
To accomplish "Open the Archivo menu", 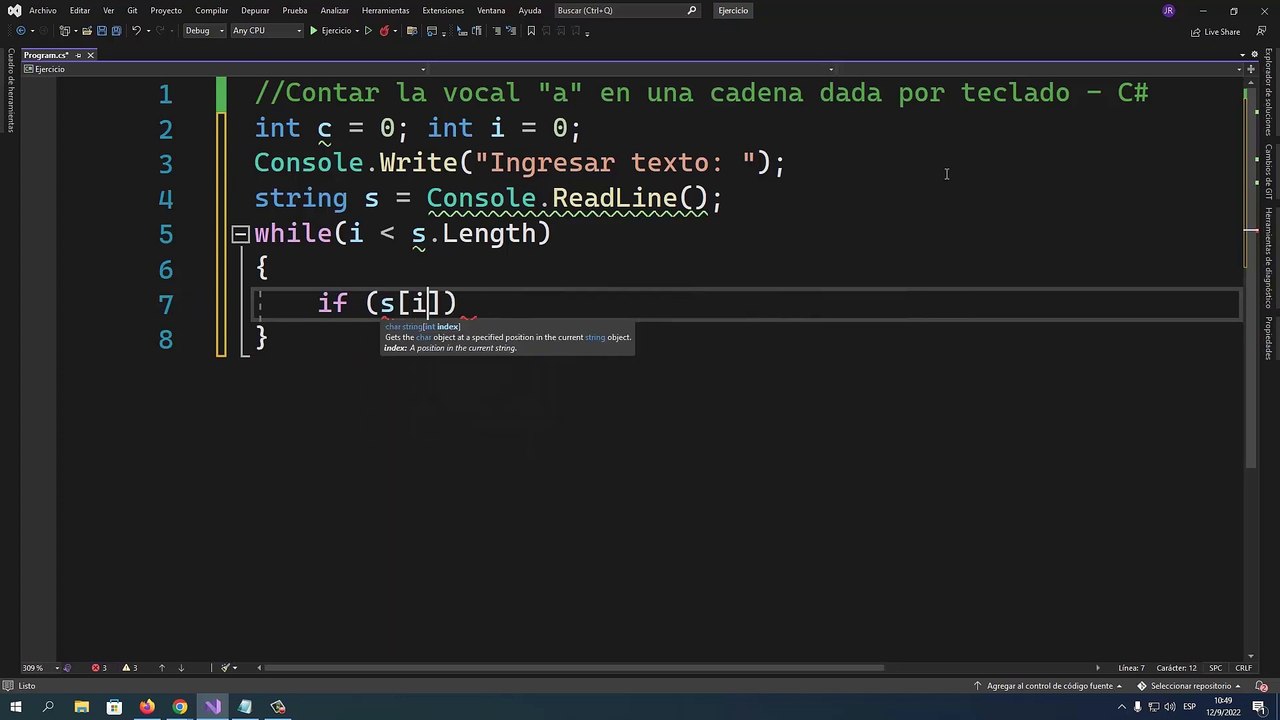I will tap(43, 10).
